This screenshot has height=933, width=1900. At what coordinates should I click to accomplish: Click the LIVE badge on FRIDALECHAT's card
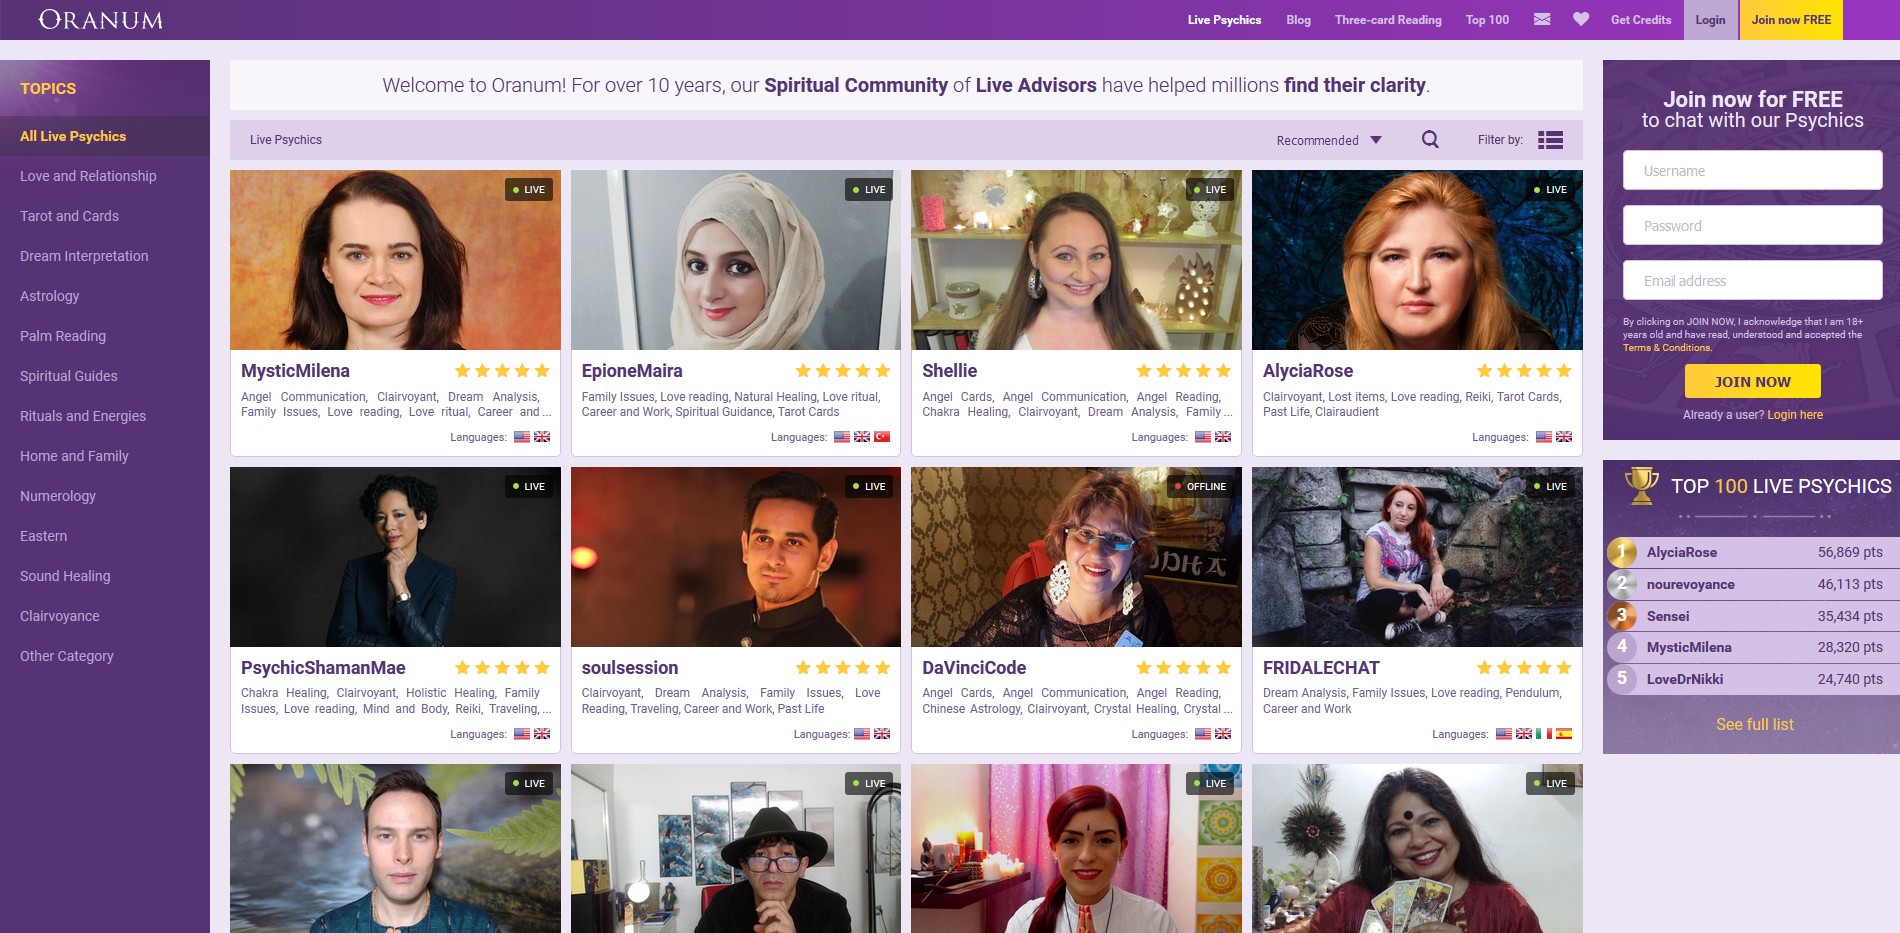[x=1551, y=486]
